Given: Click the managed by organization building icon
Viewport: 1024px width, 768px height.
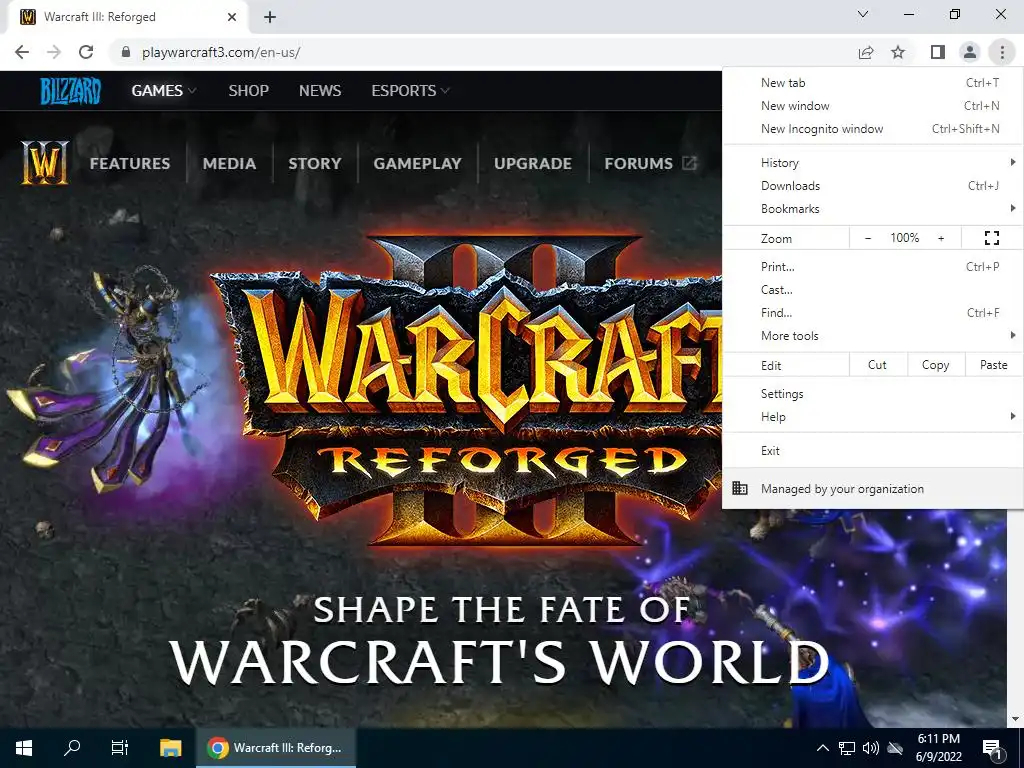Looking at the screenshot, I should (x=740, y=488).
